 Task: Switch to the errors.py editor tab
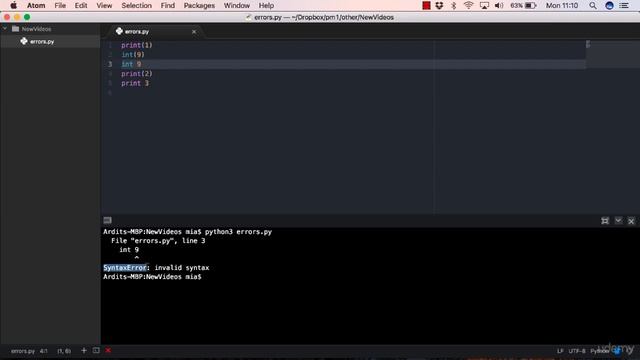(x=137, y=31)
